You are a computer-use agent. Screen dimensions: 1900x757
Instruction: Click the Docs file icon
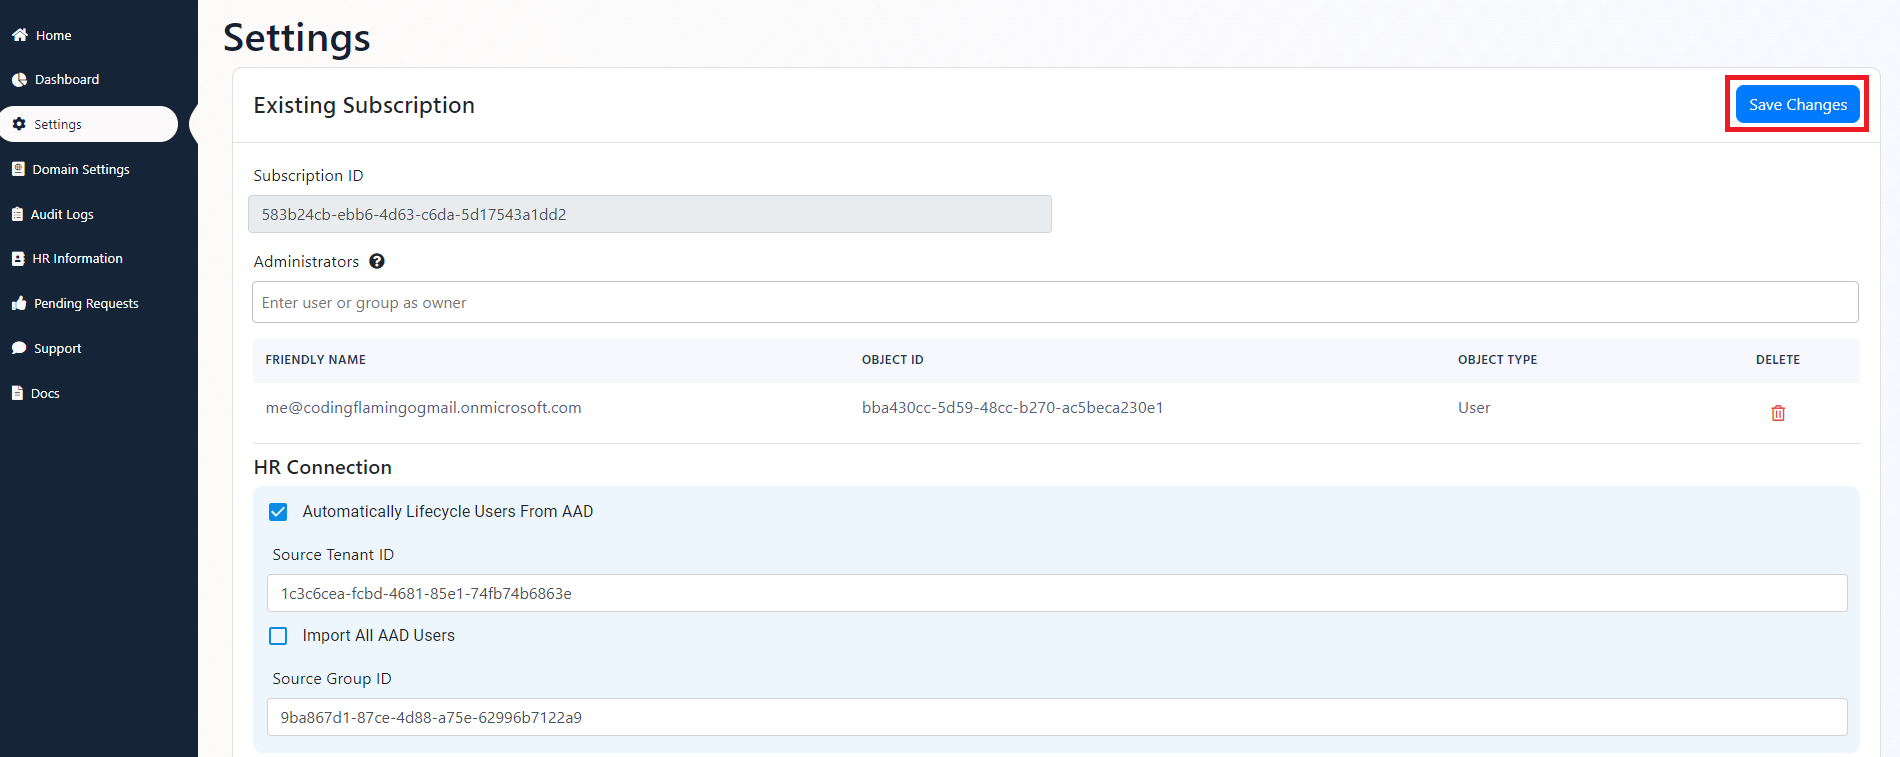click(17, 393)
